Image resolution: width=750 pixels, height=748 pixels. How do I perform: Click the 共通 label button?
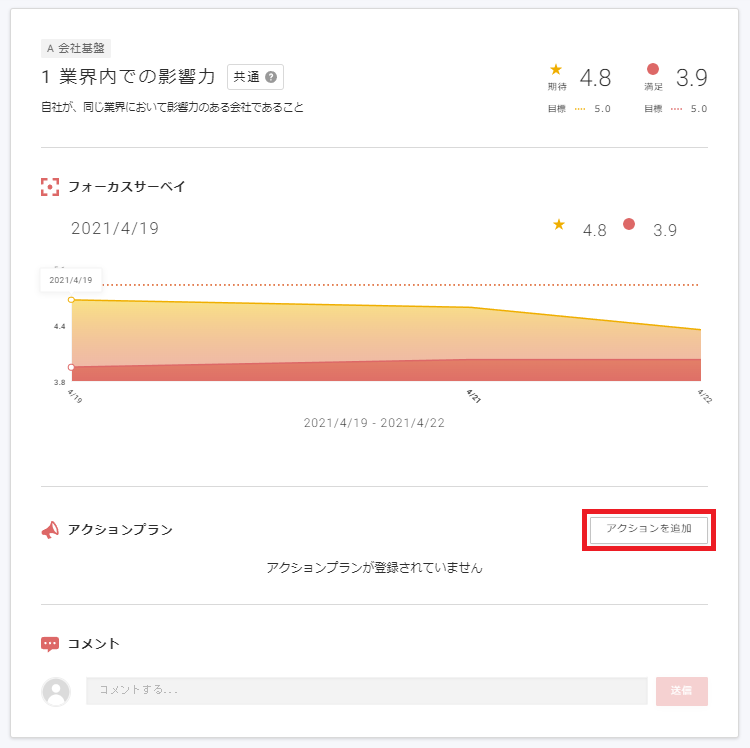click(x=255, y=77)
